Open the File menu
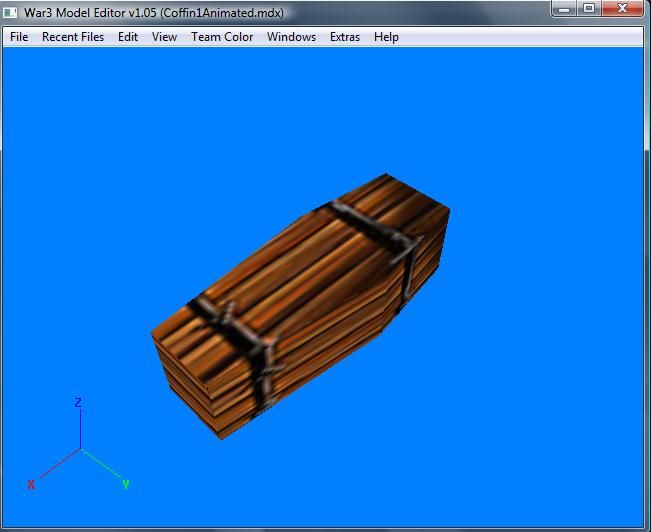 coord(19,37)
